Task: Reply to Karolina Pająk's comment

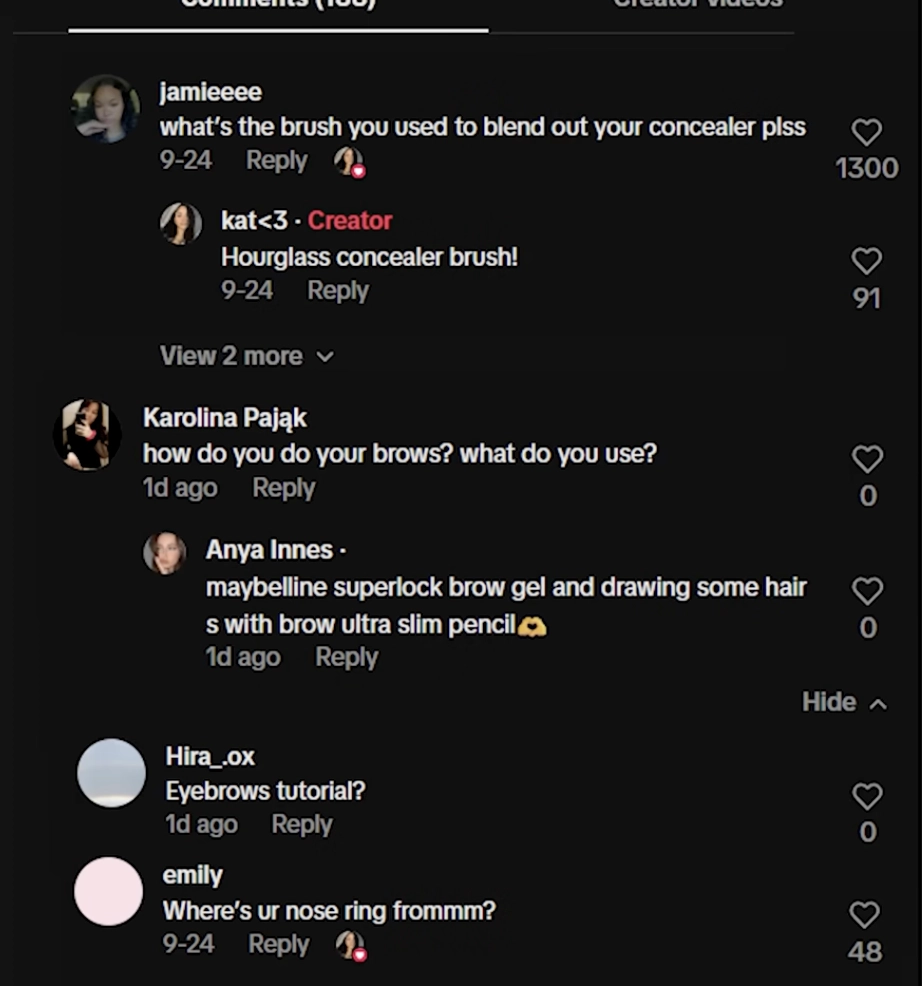Action: point(284,488)
